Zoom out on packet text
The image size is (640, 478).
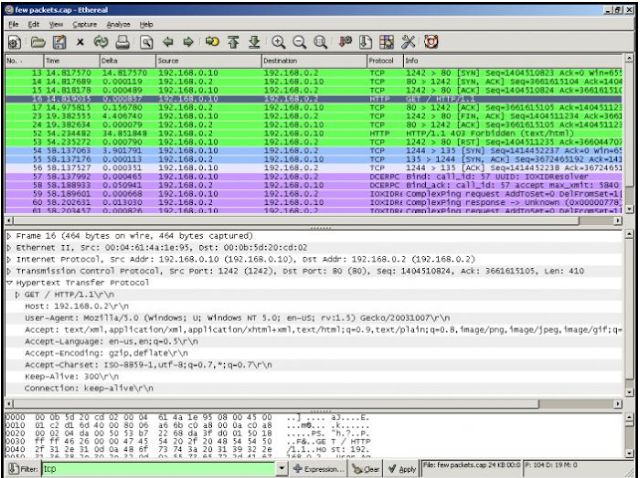tap(300, 42)
